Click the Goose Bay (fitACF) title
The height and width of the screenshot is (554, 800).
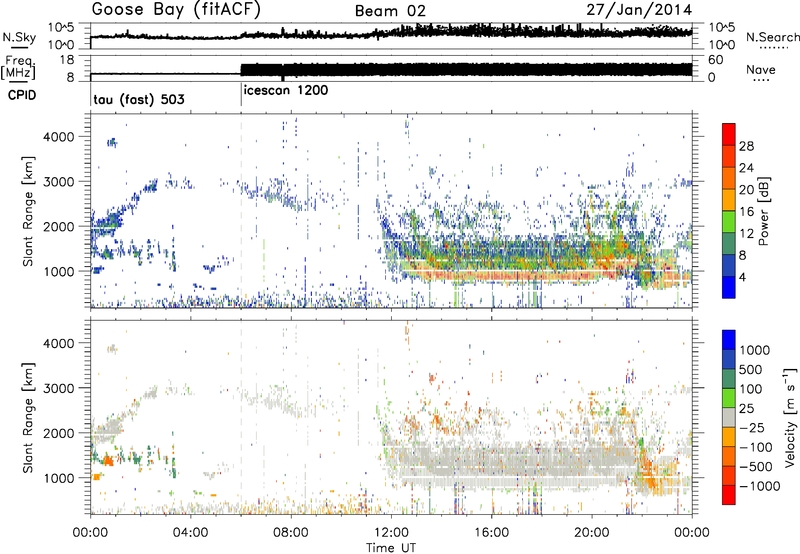[176, 10]
